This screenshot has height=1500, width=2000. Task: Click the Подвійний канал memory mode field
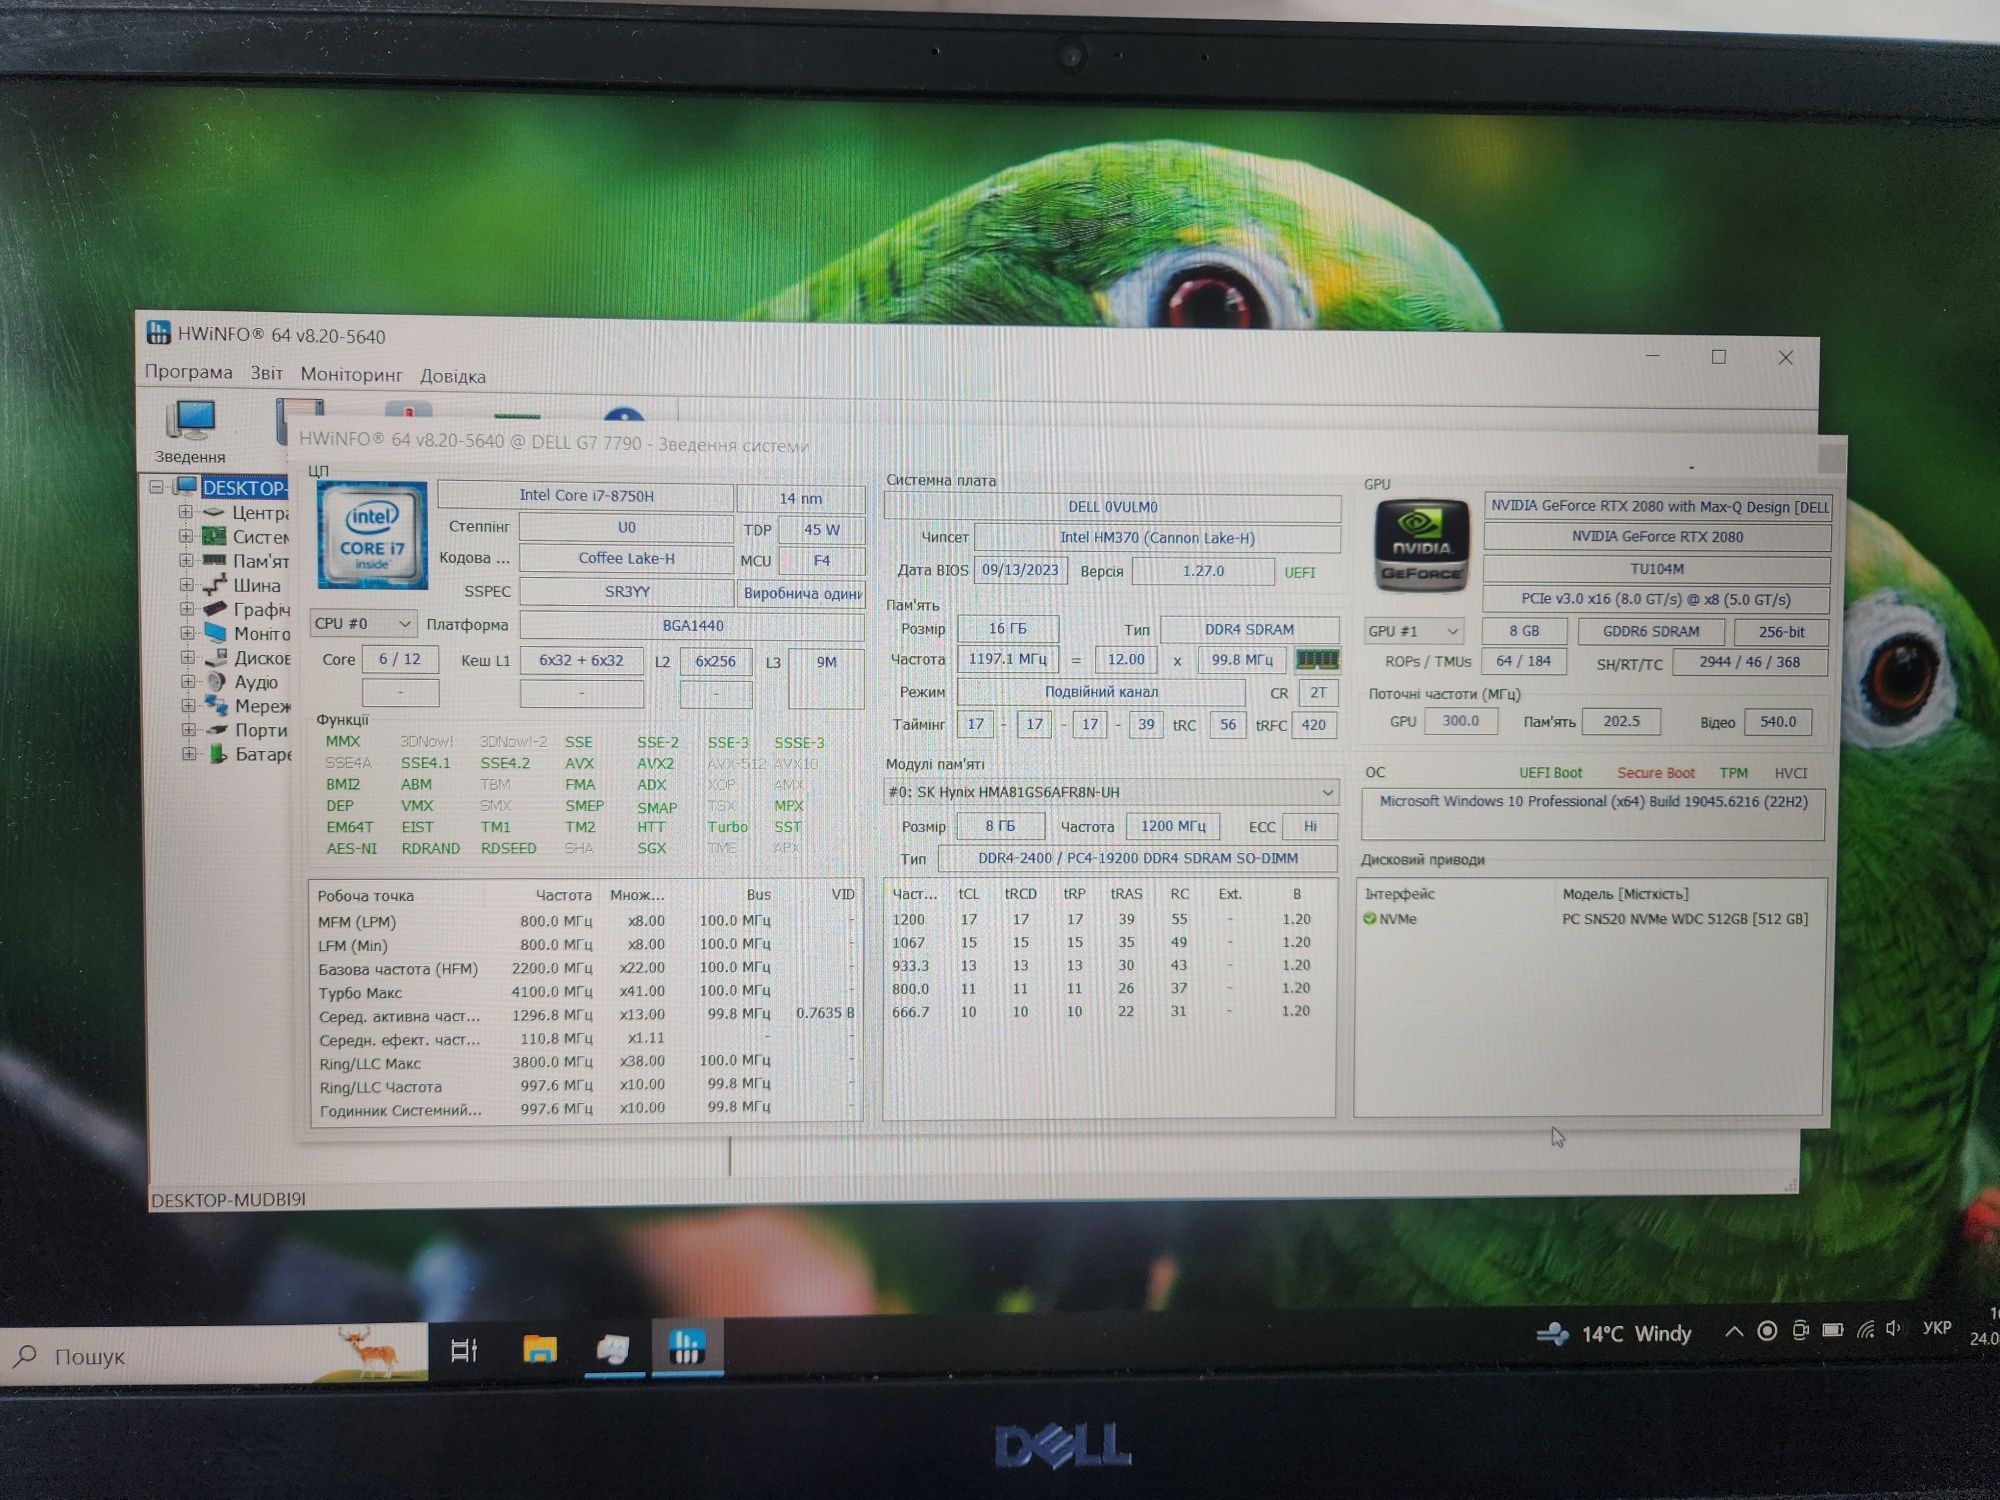coord(1101,692)
